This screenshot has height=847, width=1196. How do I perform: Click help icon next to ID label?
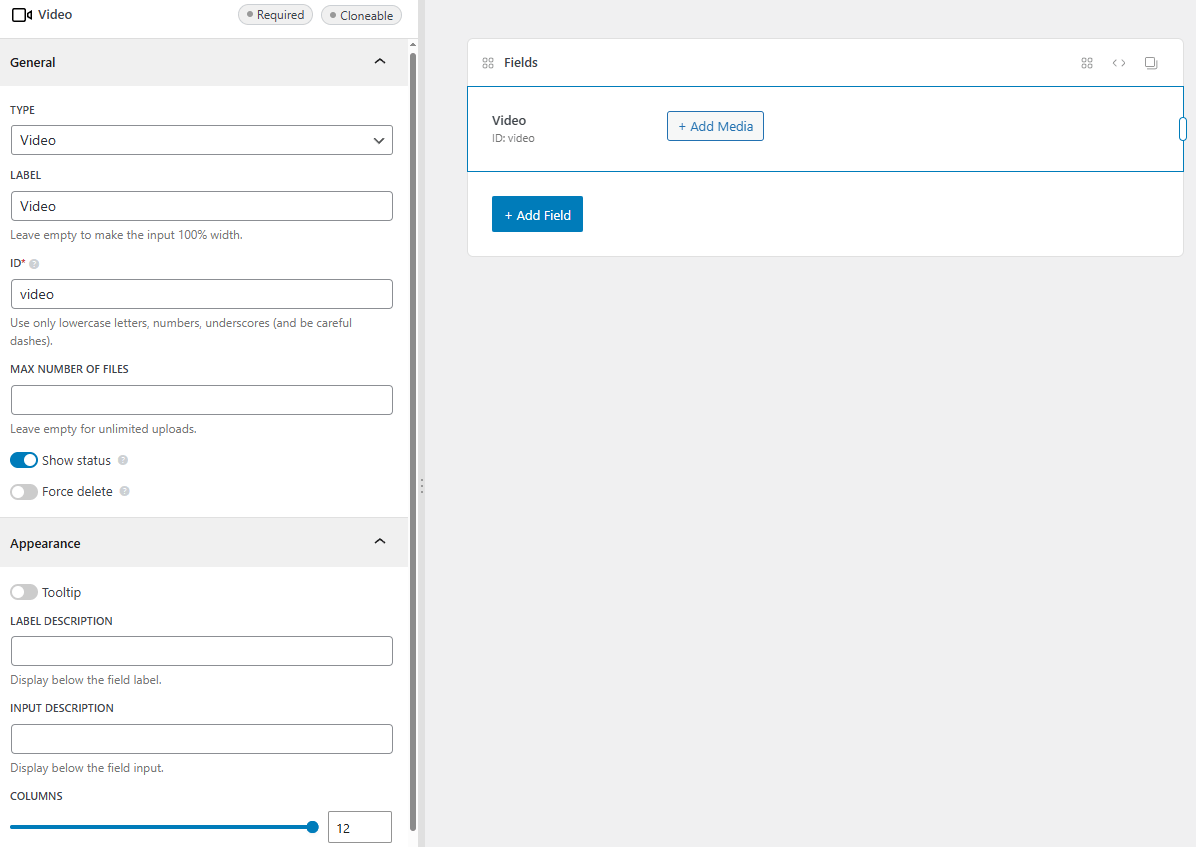point(35,264)
